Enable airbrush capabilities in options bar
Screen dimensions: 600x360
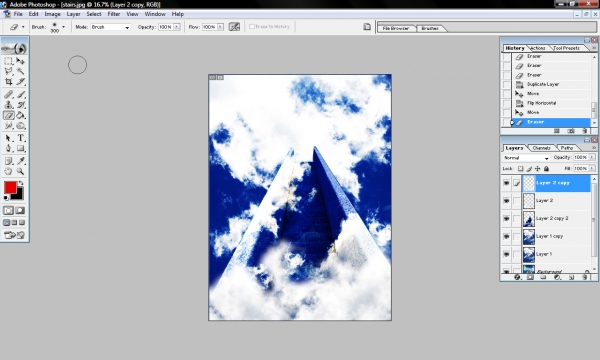(x=234, y=27)
